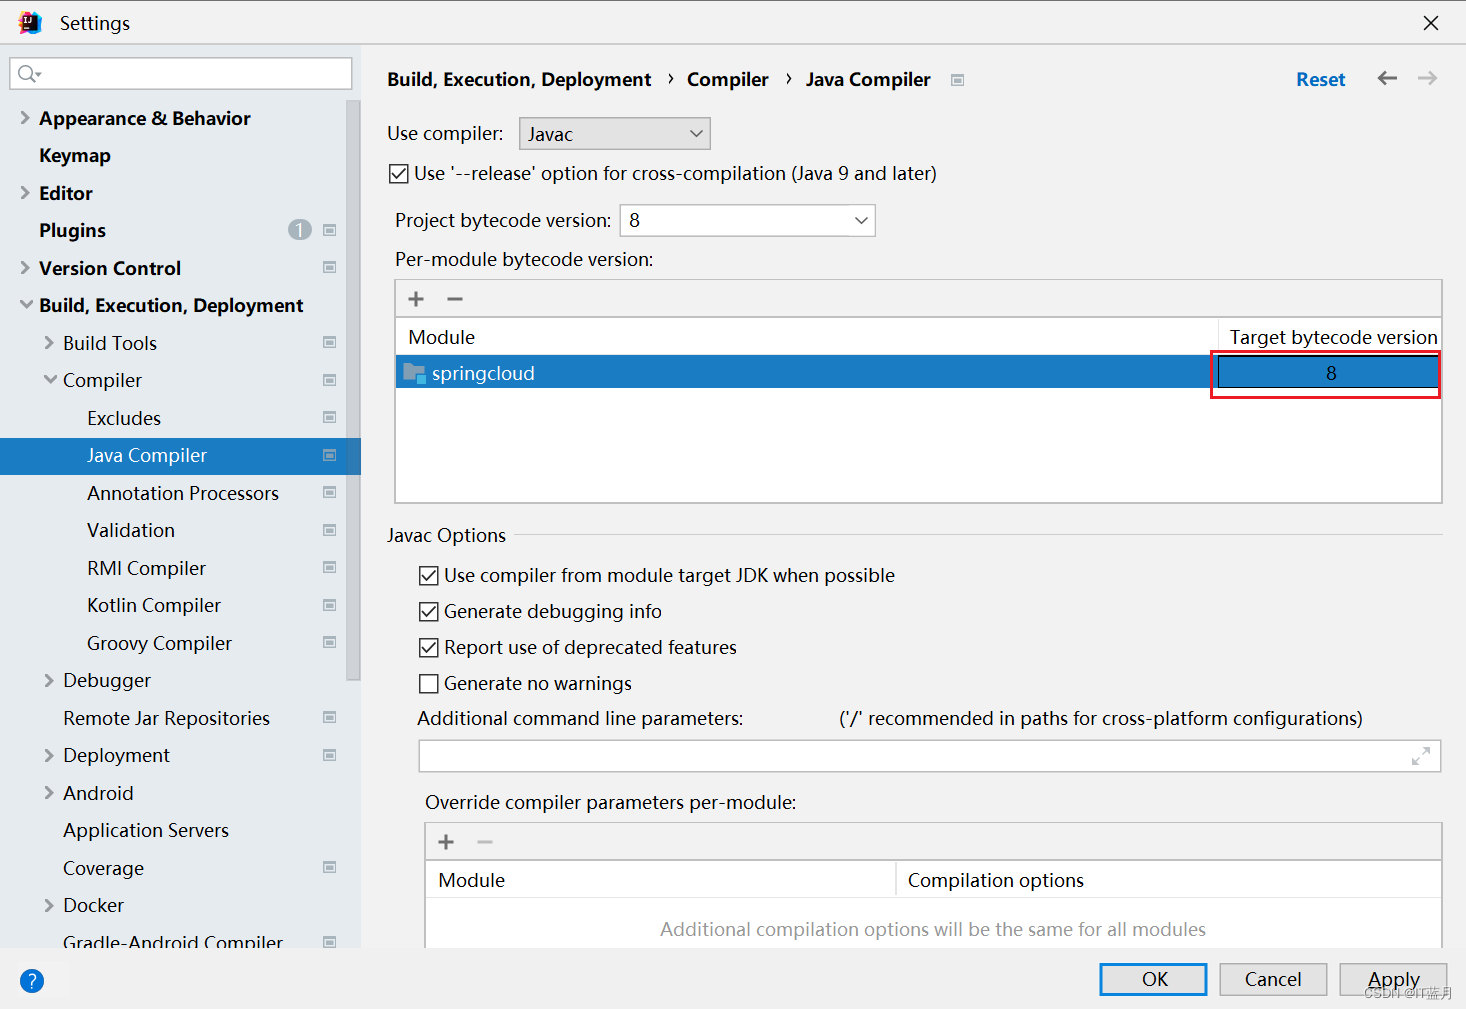Image resolution: width=1466 pixels, height=1009 pixels.
Task: Select Compiler in the breadcrumb path
Action: pyautogui.click(x=728, y=79)
